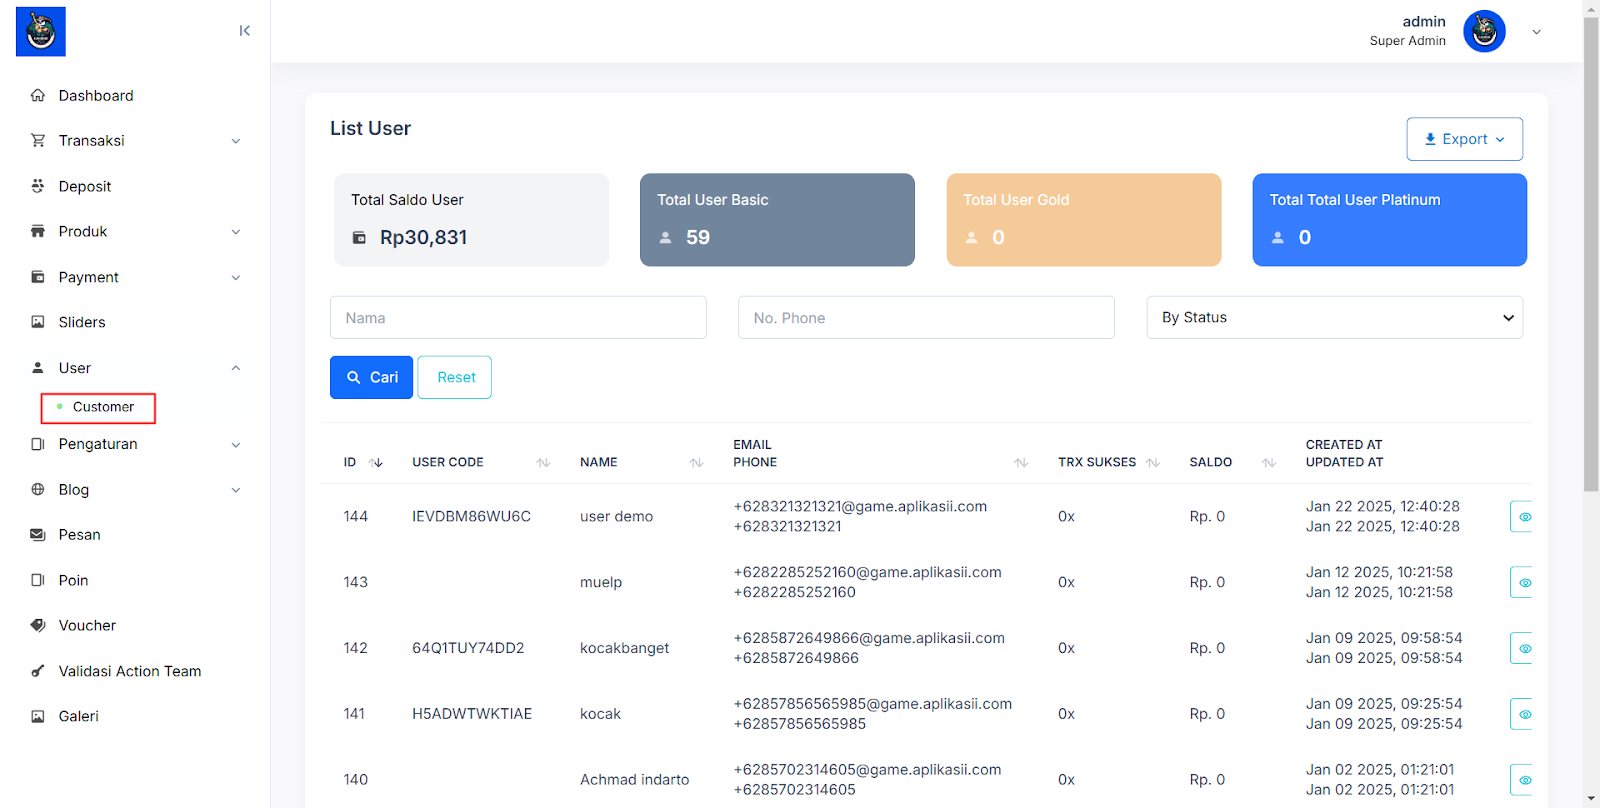This screenshot has width=1600, height=808.
Task: Click the Deposit icon in the sidebar
Action: pos(38,186)
